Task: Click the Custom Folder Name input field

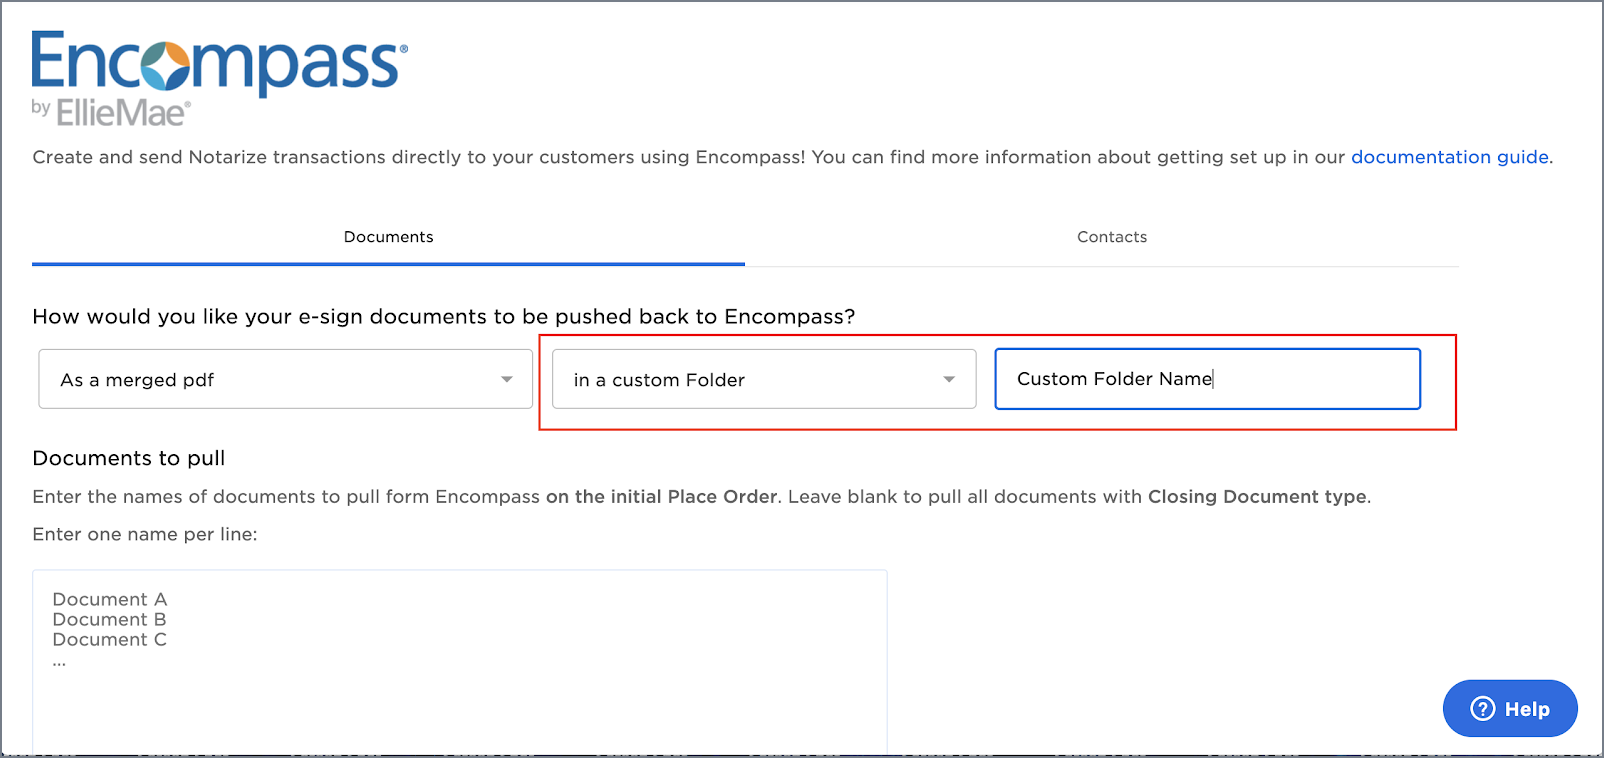Action: pos(1207,379)
